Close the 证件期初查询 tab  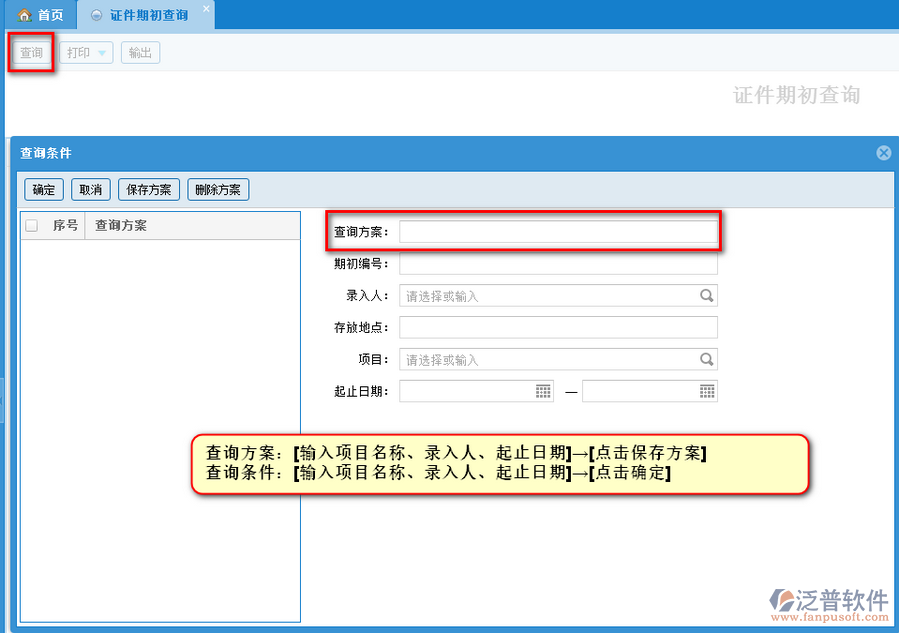[206, 9]
